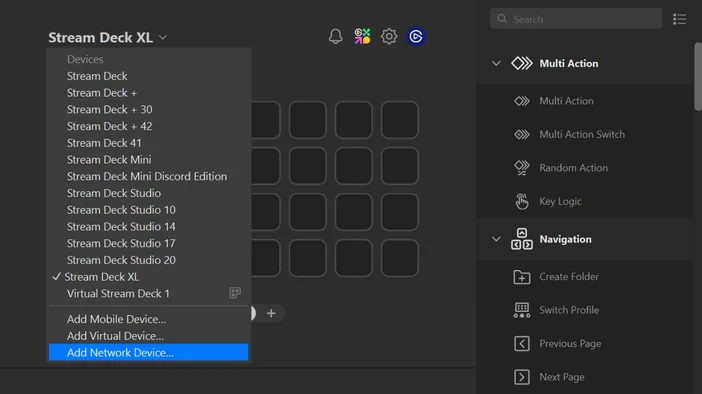Select Stream Deck 41 device
702x394 pixels.
(x=148, y=143)
